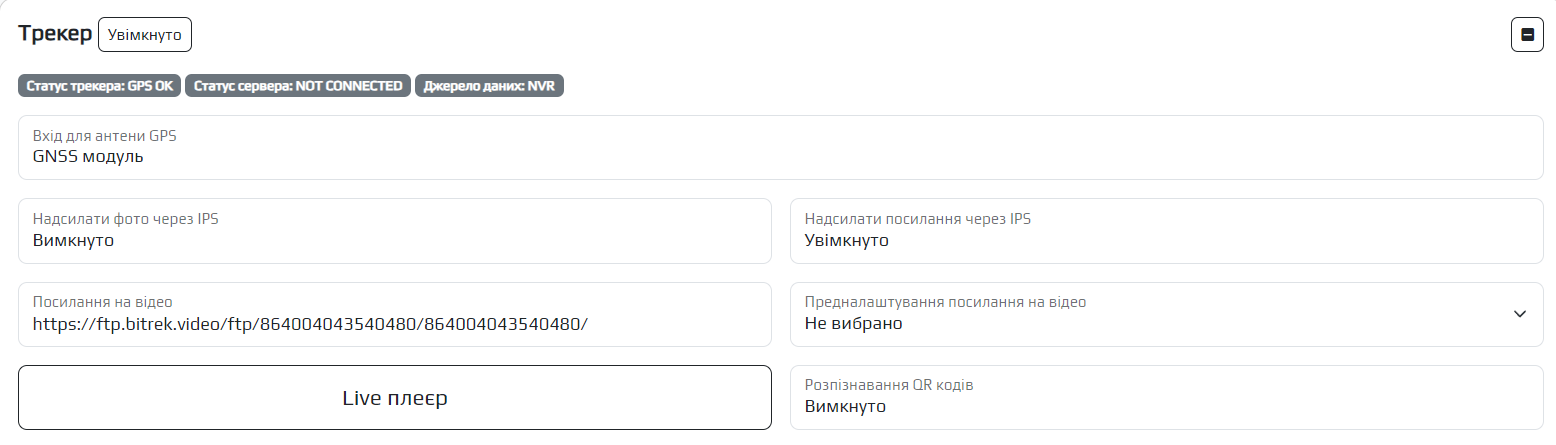
Task: Toggle the Увімкнуто button beside Трекер
Action: tap(145, 35)
